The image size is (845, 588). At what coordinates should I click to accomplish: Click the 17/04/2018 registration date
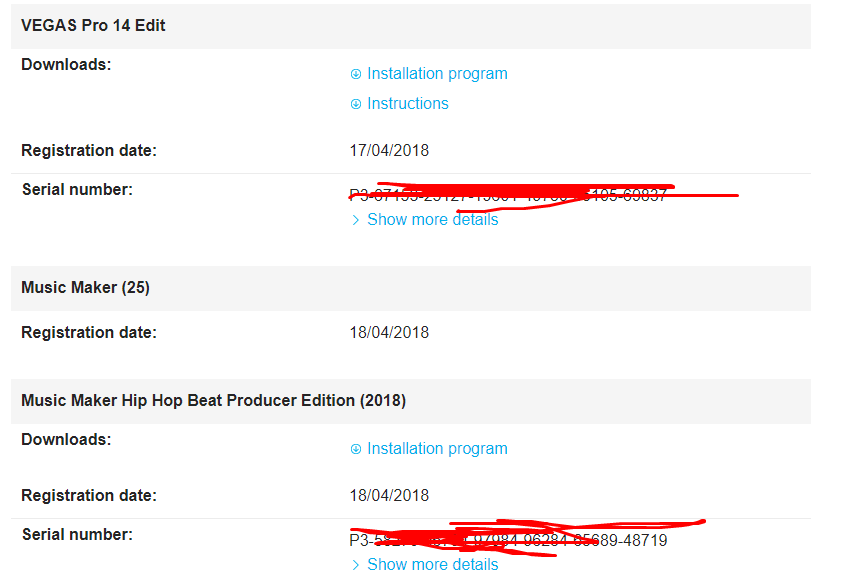coord(389,151)
